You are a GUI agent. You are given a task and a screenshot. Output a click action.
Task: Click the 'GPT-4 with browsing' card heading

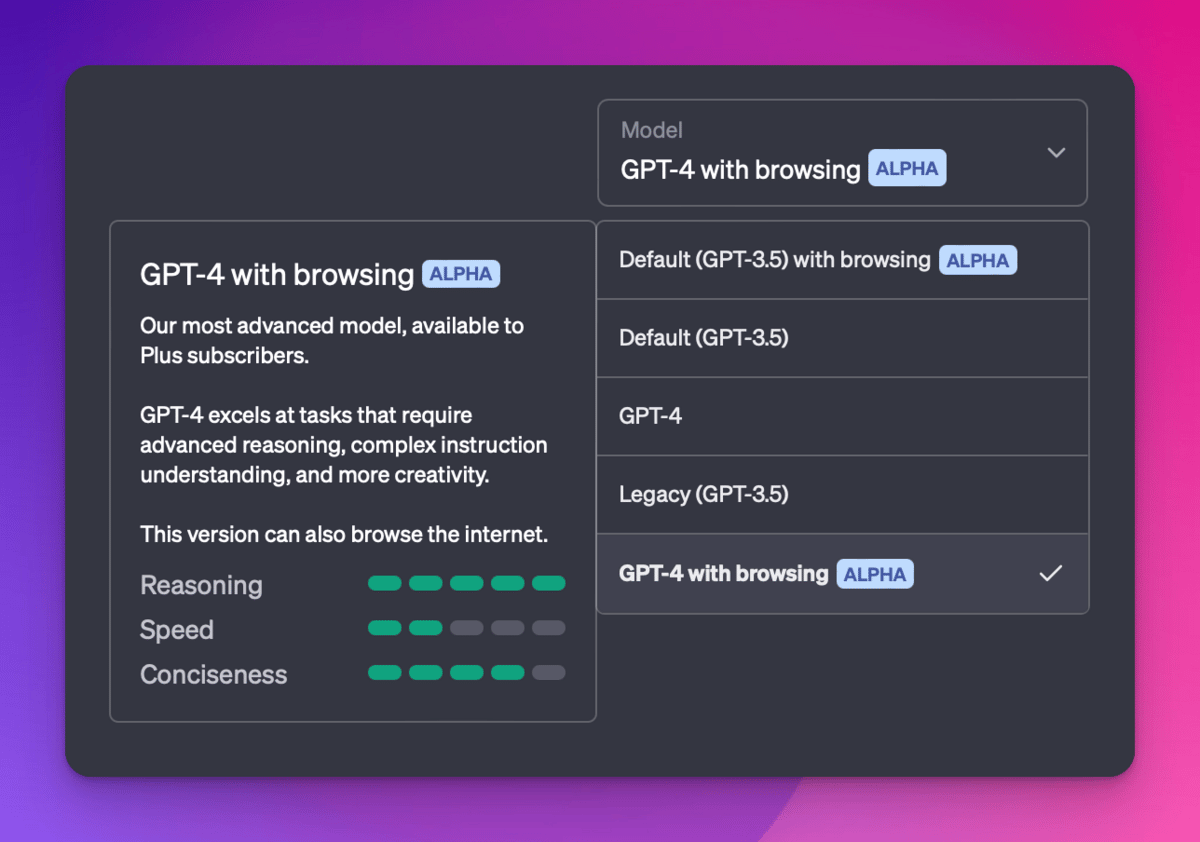tap(277, 275)
